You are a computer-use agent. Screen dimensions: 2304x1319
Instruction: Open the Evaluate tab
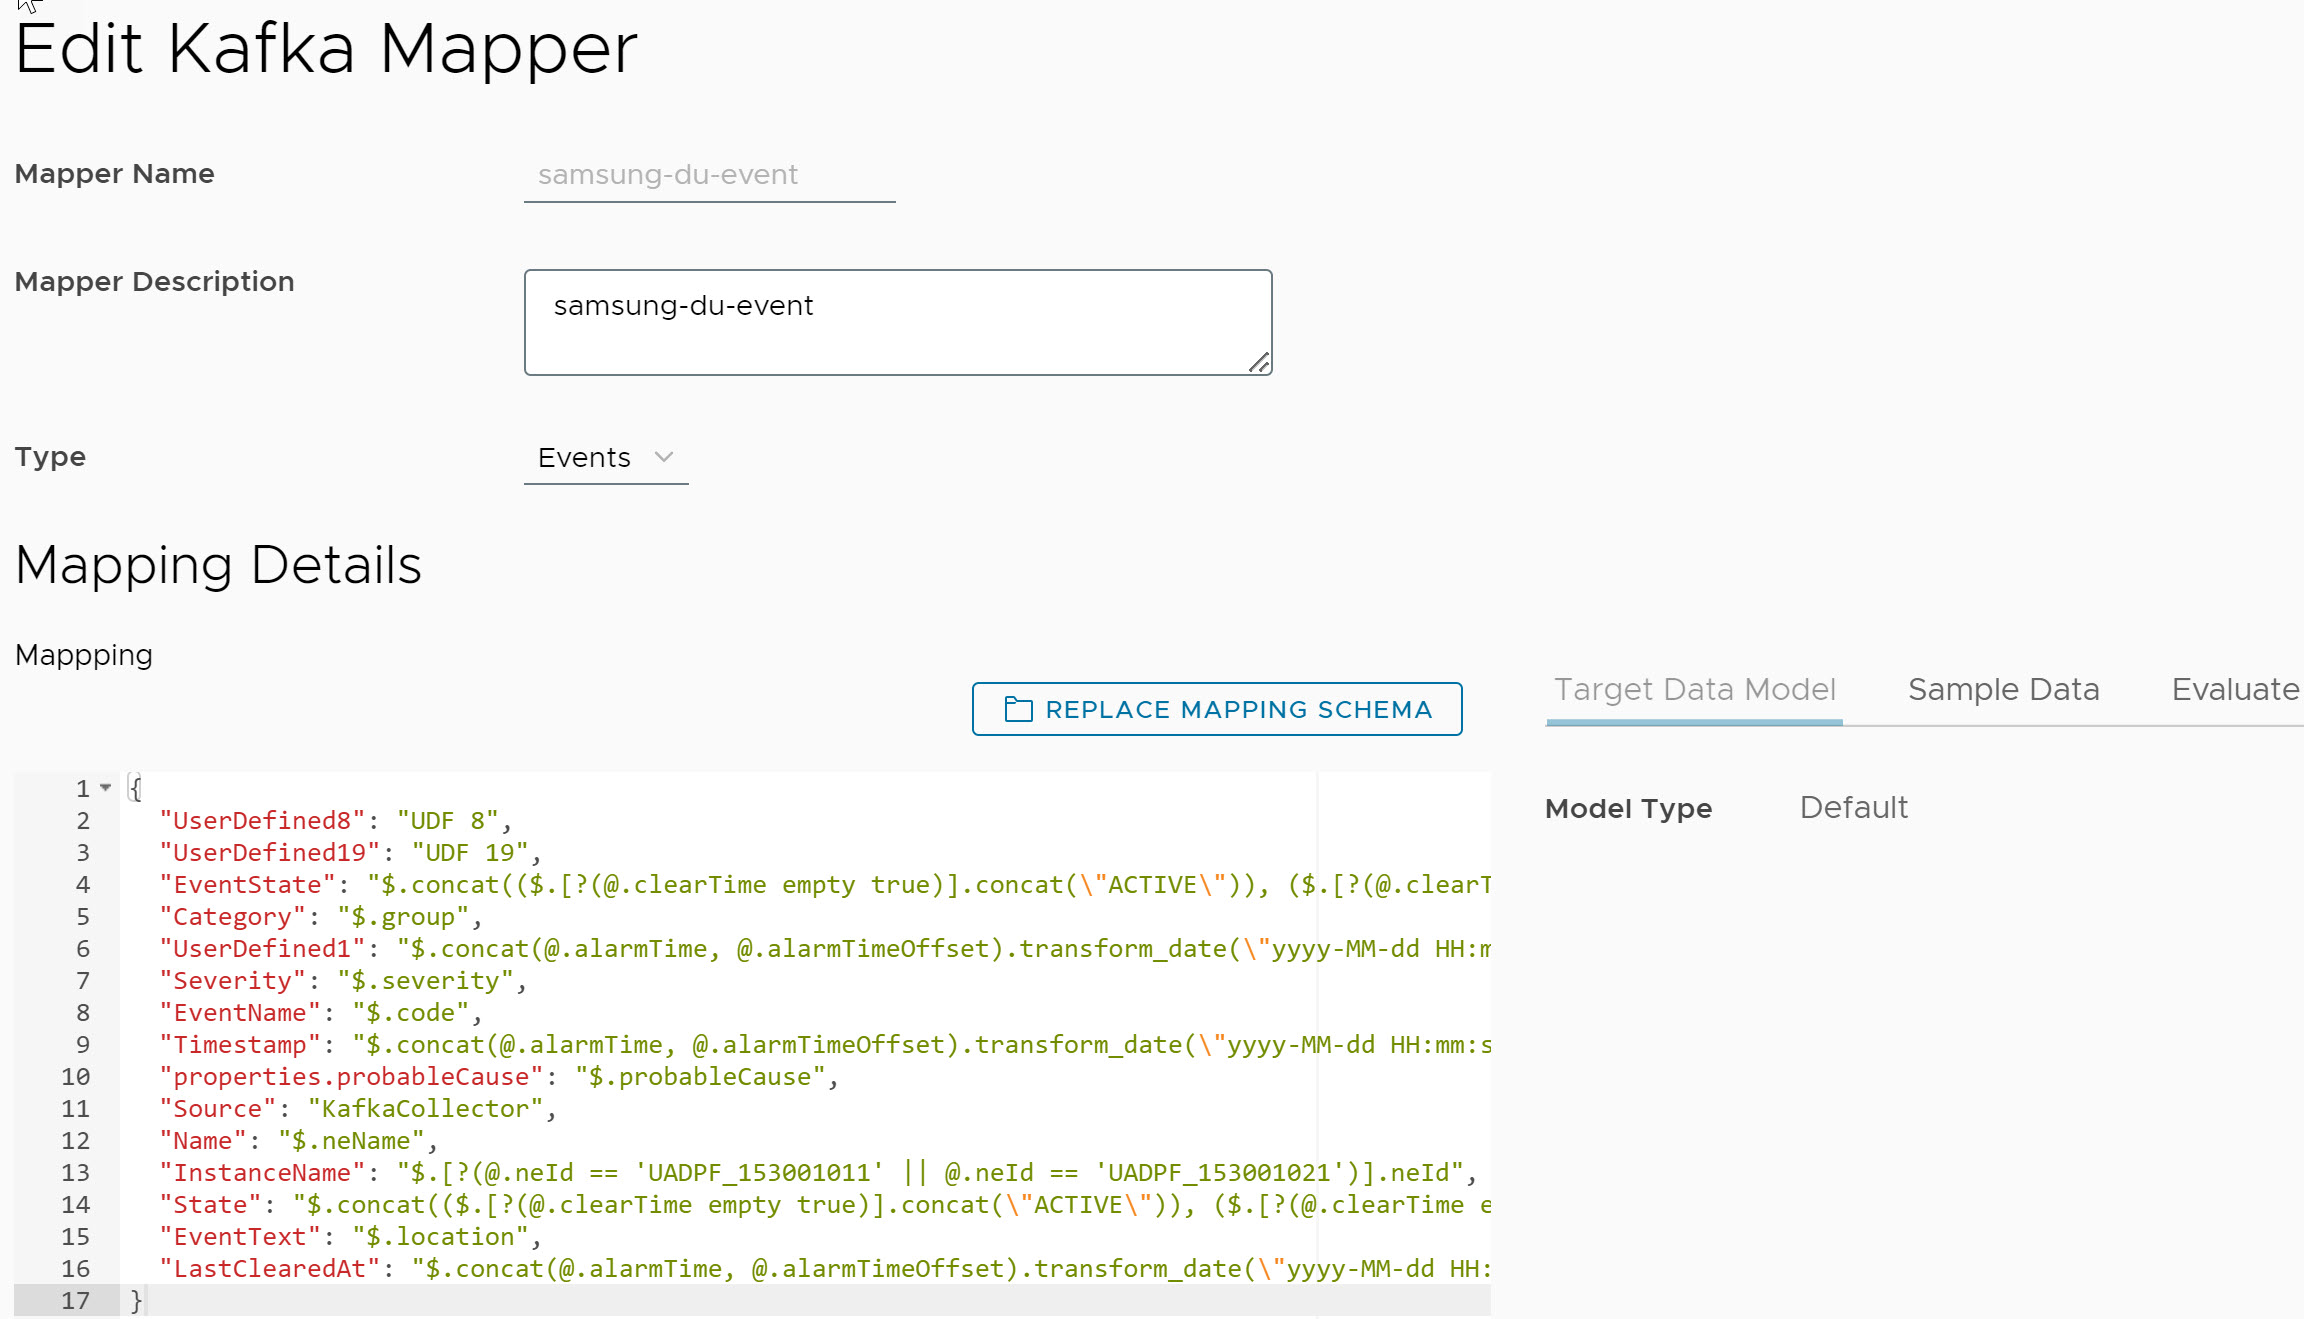(2236, 690)
